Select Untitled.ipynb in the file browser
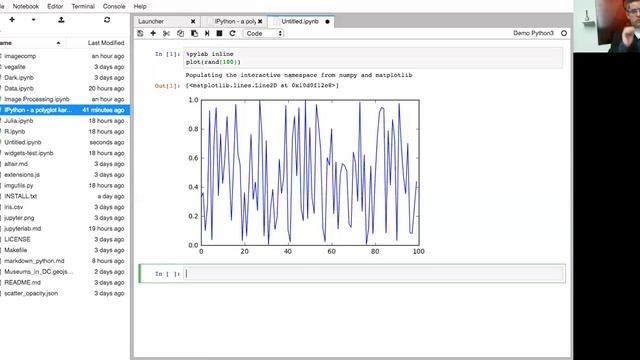The width and height of the screenshot is (640, 360). click(65, 142)
